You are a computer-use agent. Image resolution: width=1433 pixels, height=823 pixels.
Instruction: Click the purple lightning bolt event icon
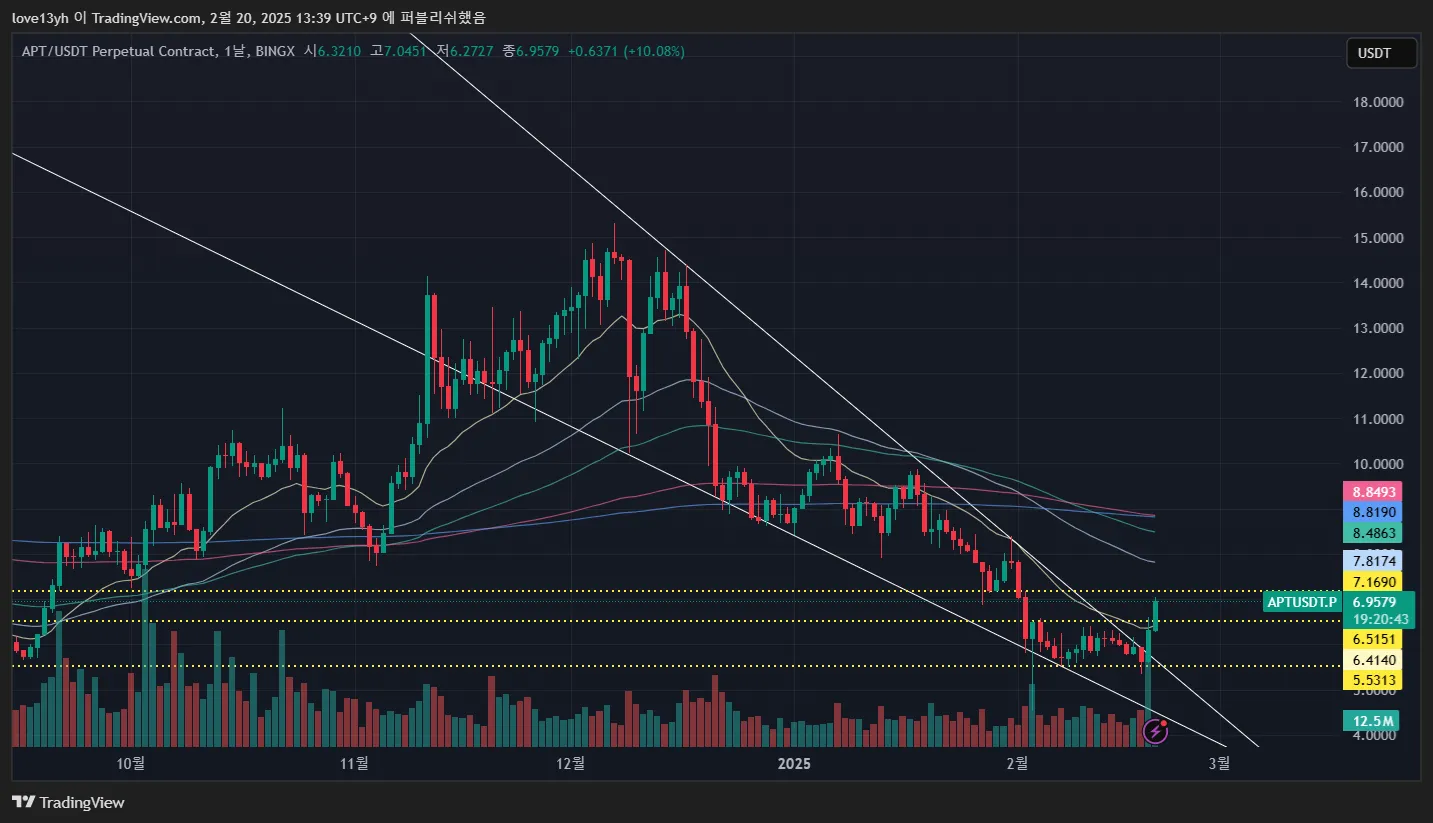point(1155,731)
